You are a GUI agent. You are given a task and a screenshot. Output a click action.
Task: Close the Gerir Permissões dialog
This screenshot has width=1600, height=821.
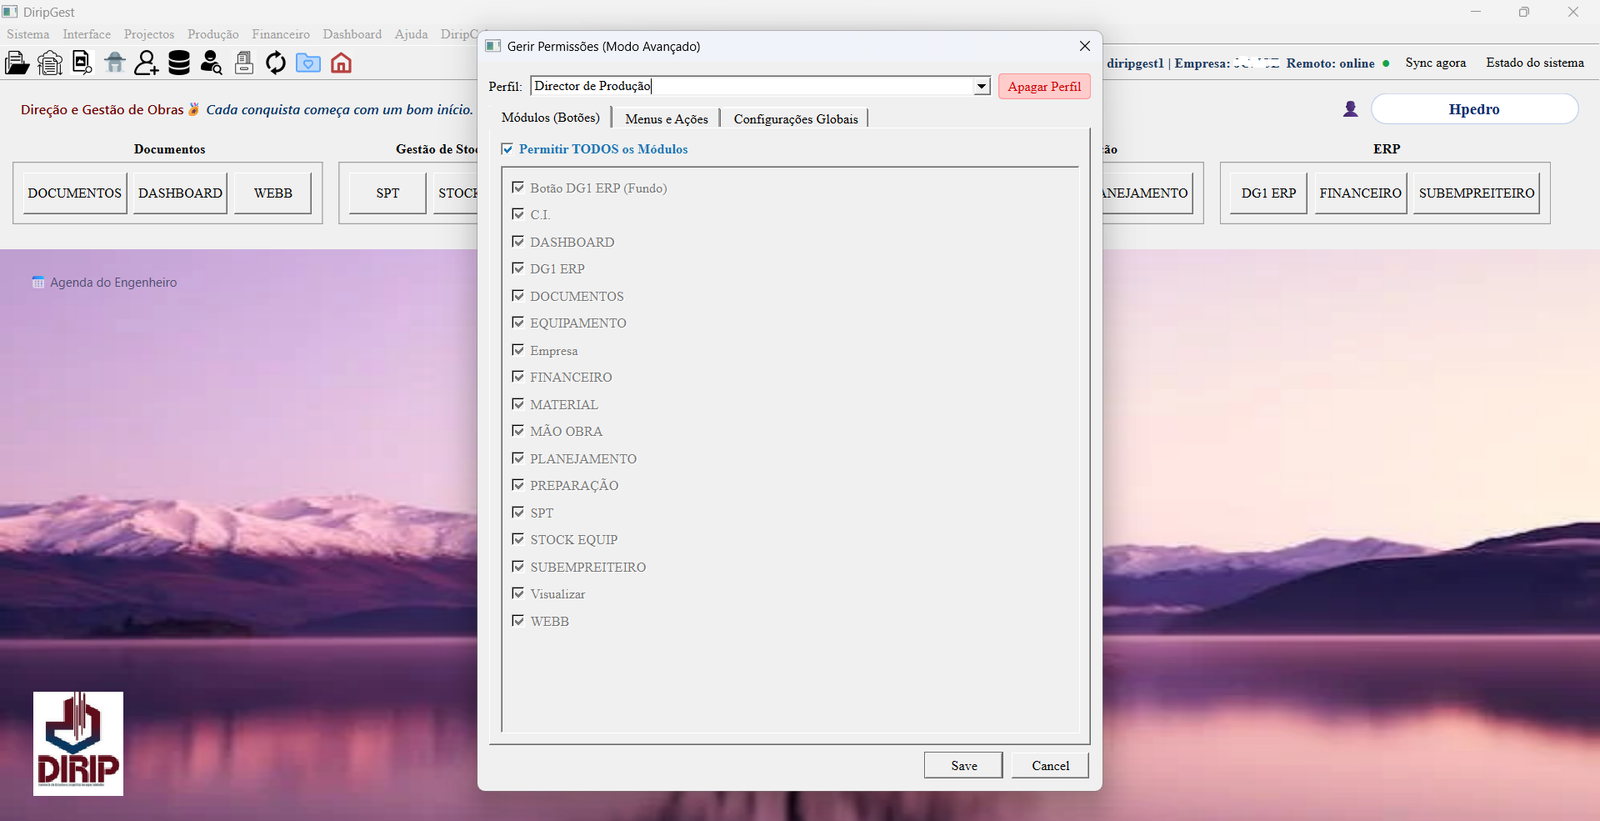1085,46
